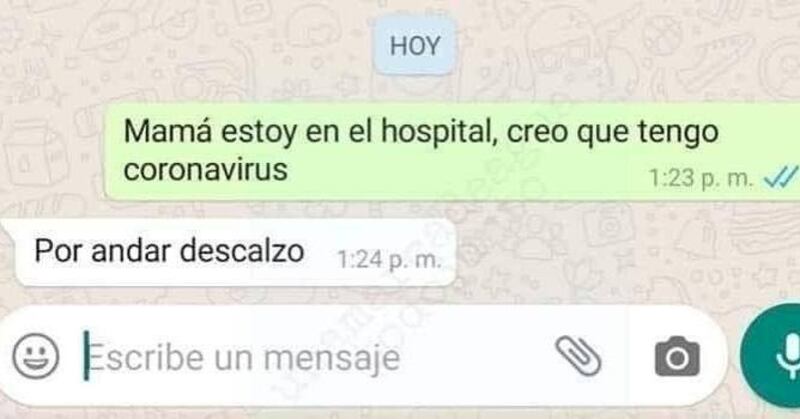Open the camera icon in message bar

click(677, 356)
